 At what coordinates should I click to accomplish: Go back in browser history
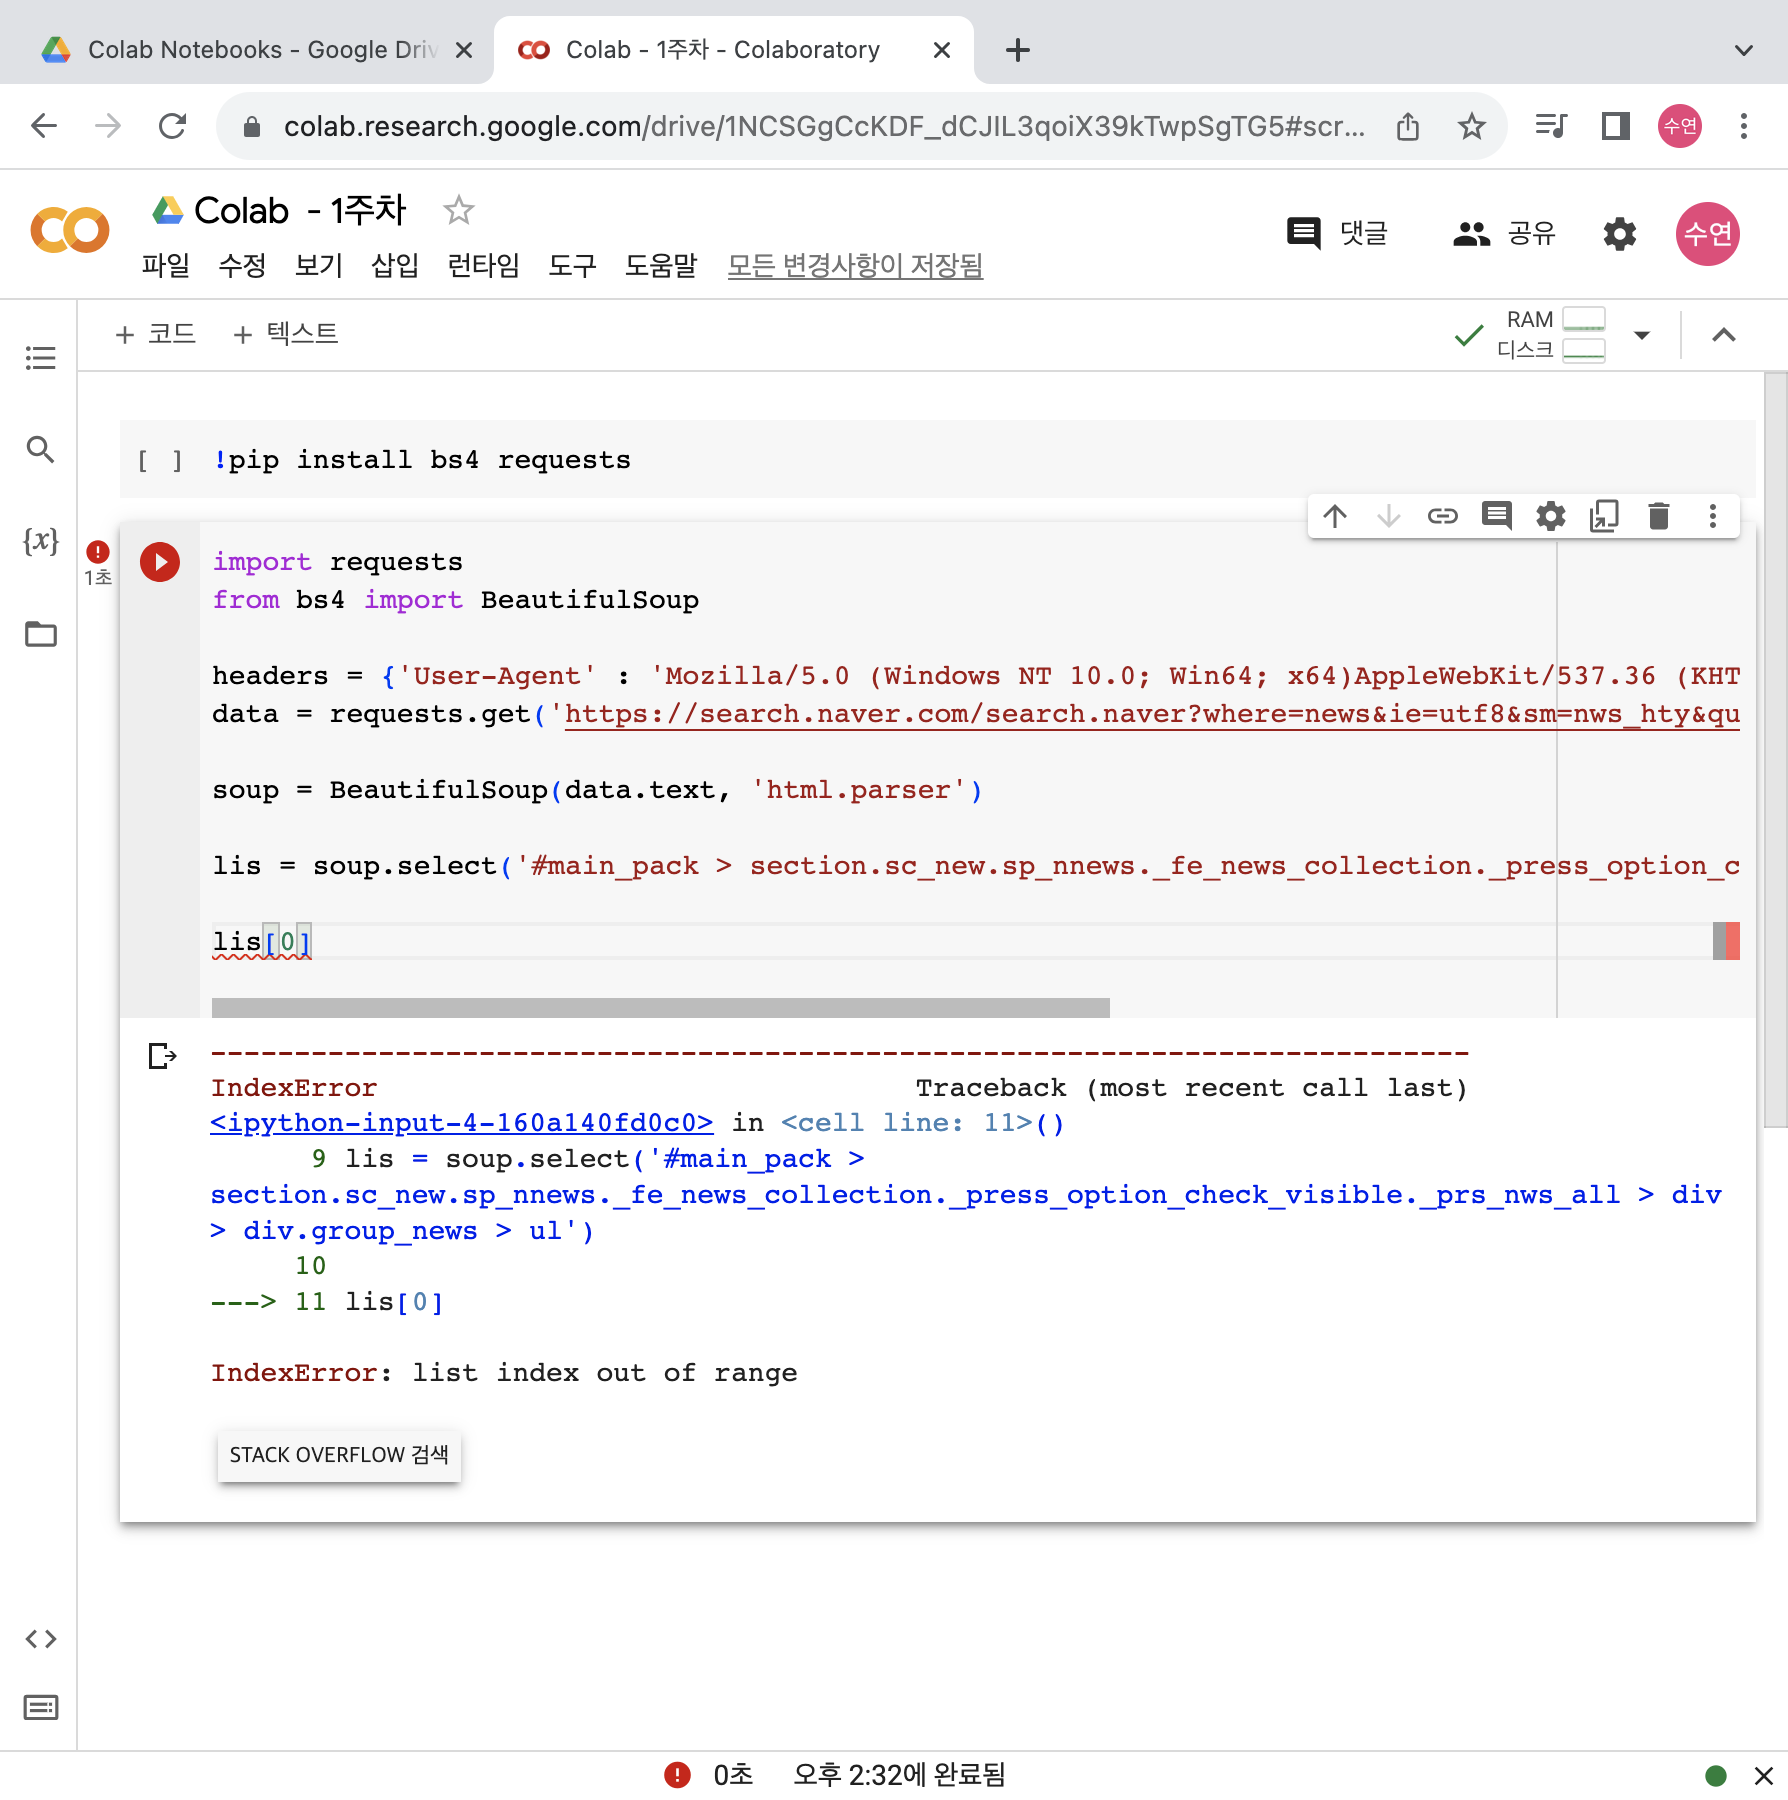click(x=44, y=126)
